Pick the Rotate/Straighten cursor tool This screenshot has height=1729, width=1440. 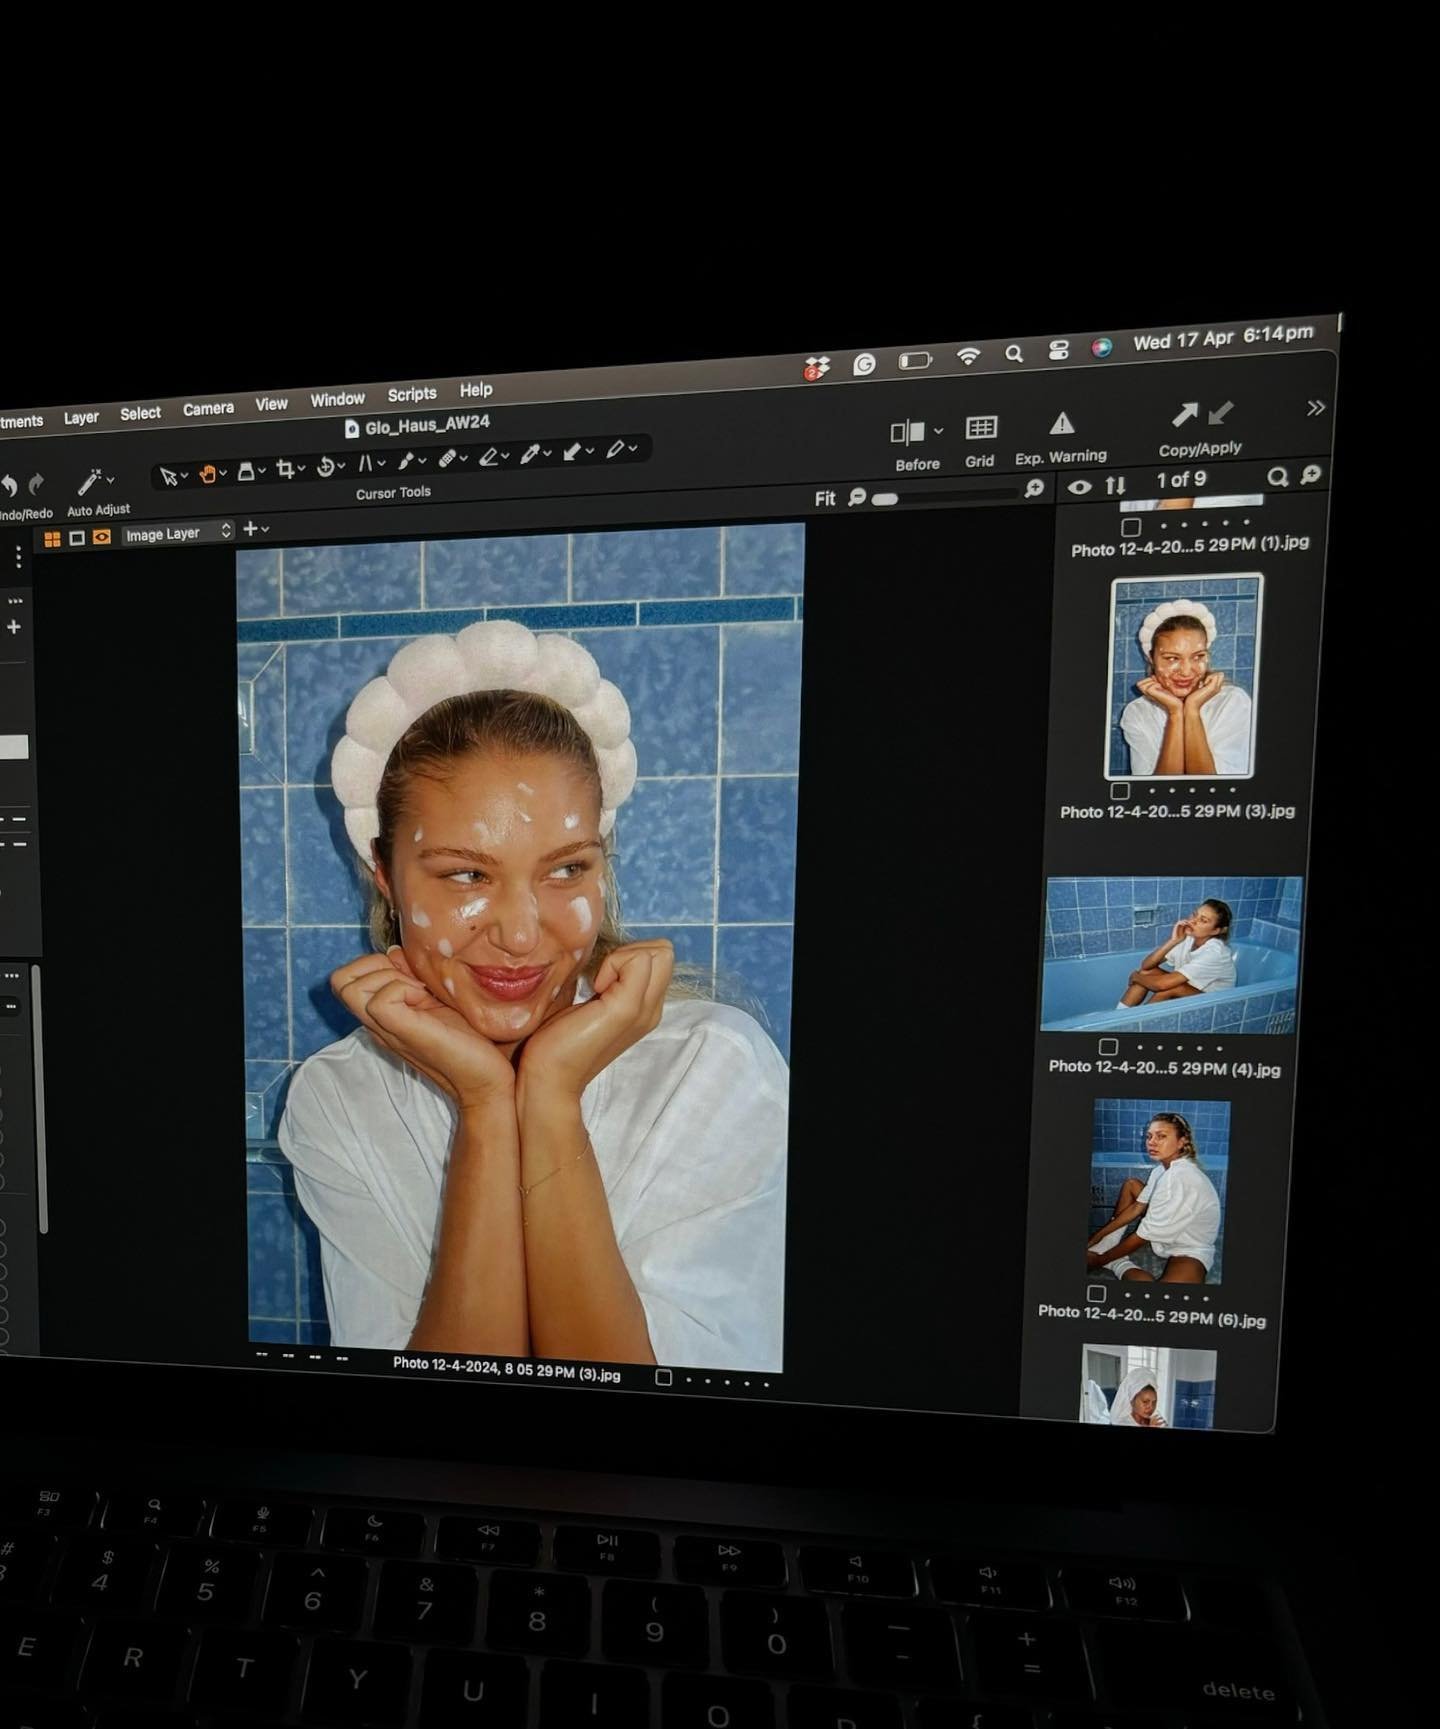[326, 467]
